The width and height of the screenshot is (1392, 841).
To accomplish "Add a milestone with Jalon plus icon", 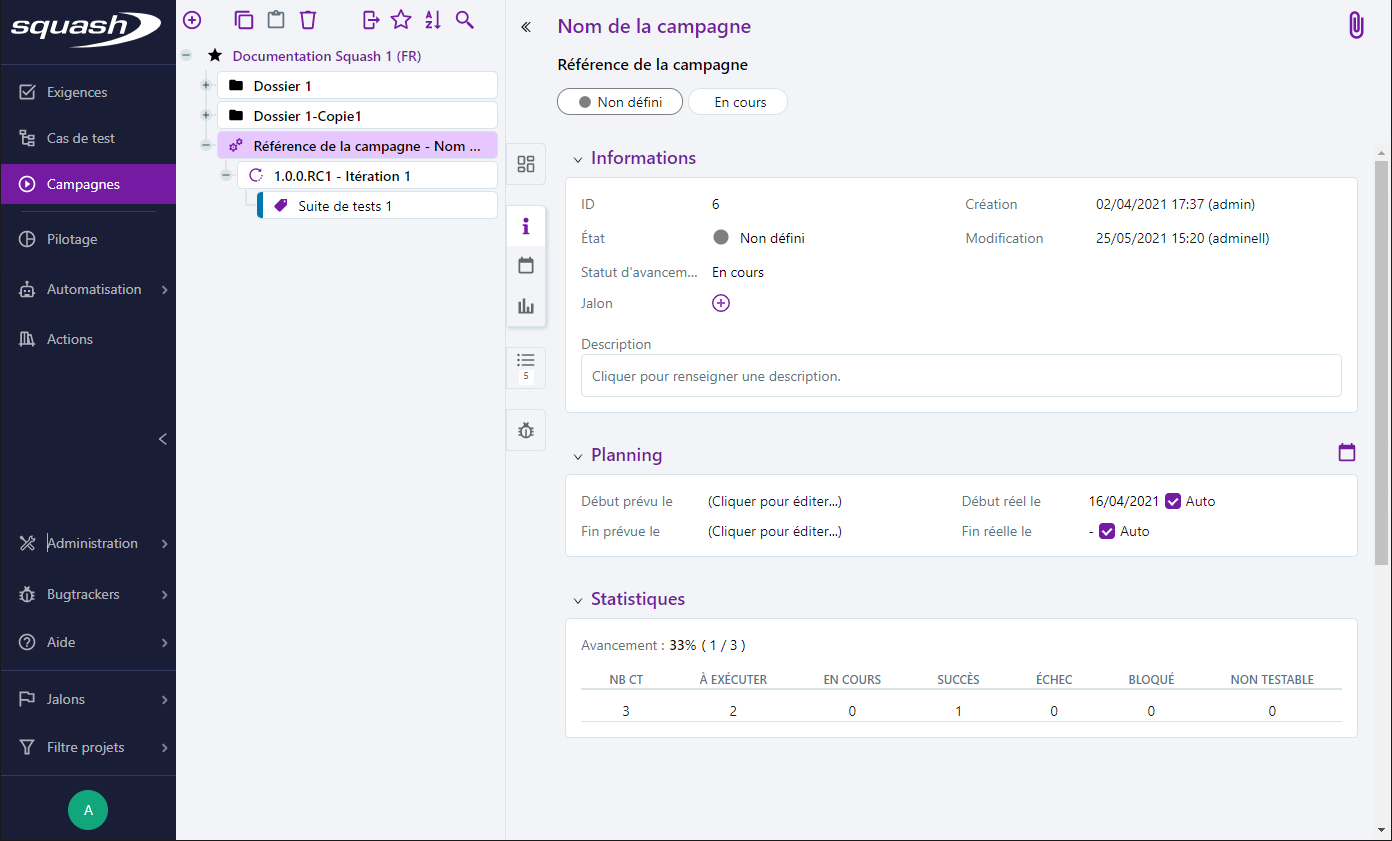I will tap(721, 303).
